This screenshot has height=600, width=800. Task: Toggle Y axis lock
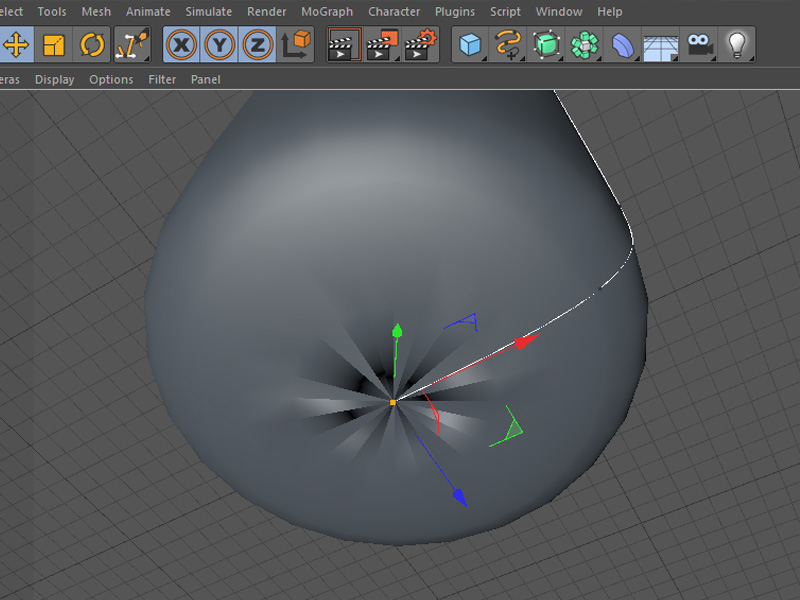(219, 45)
